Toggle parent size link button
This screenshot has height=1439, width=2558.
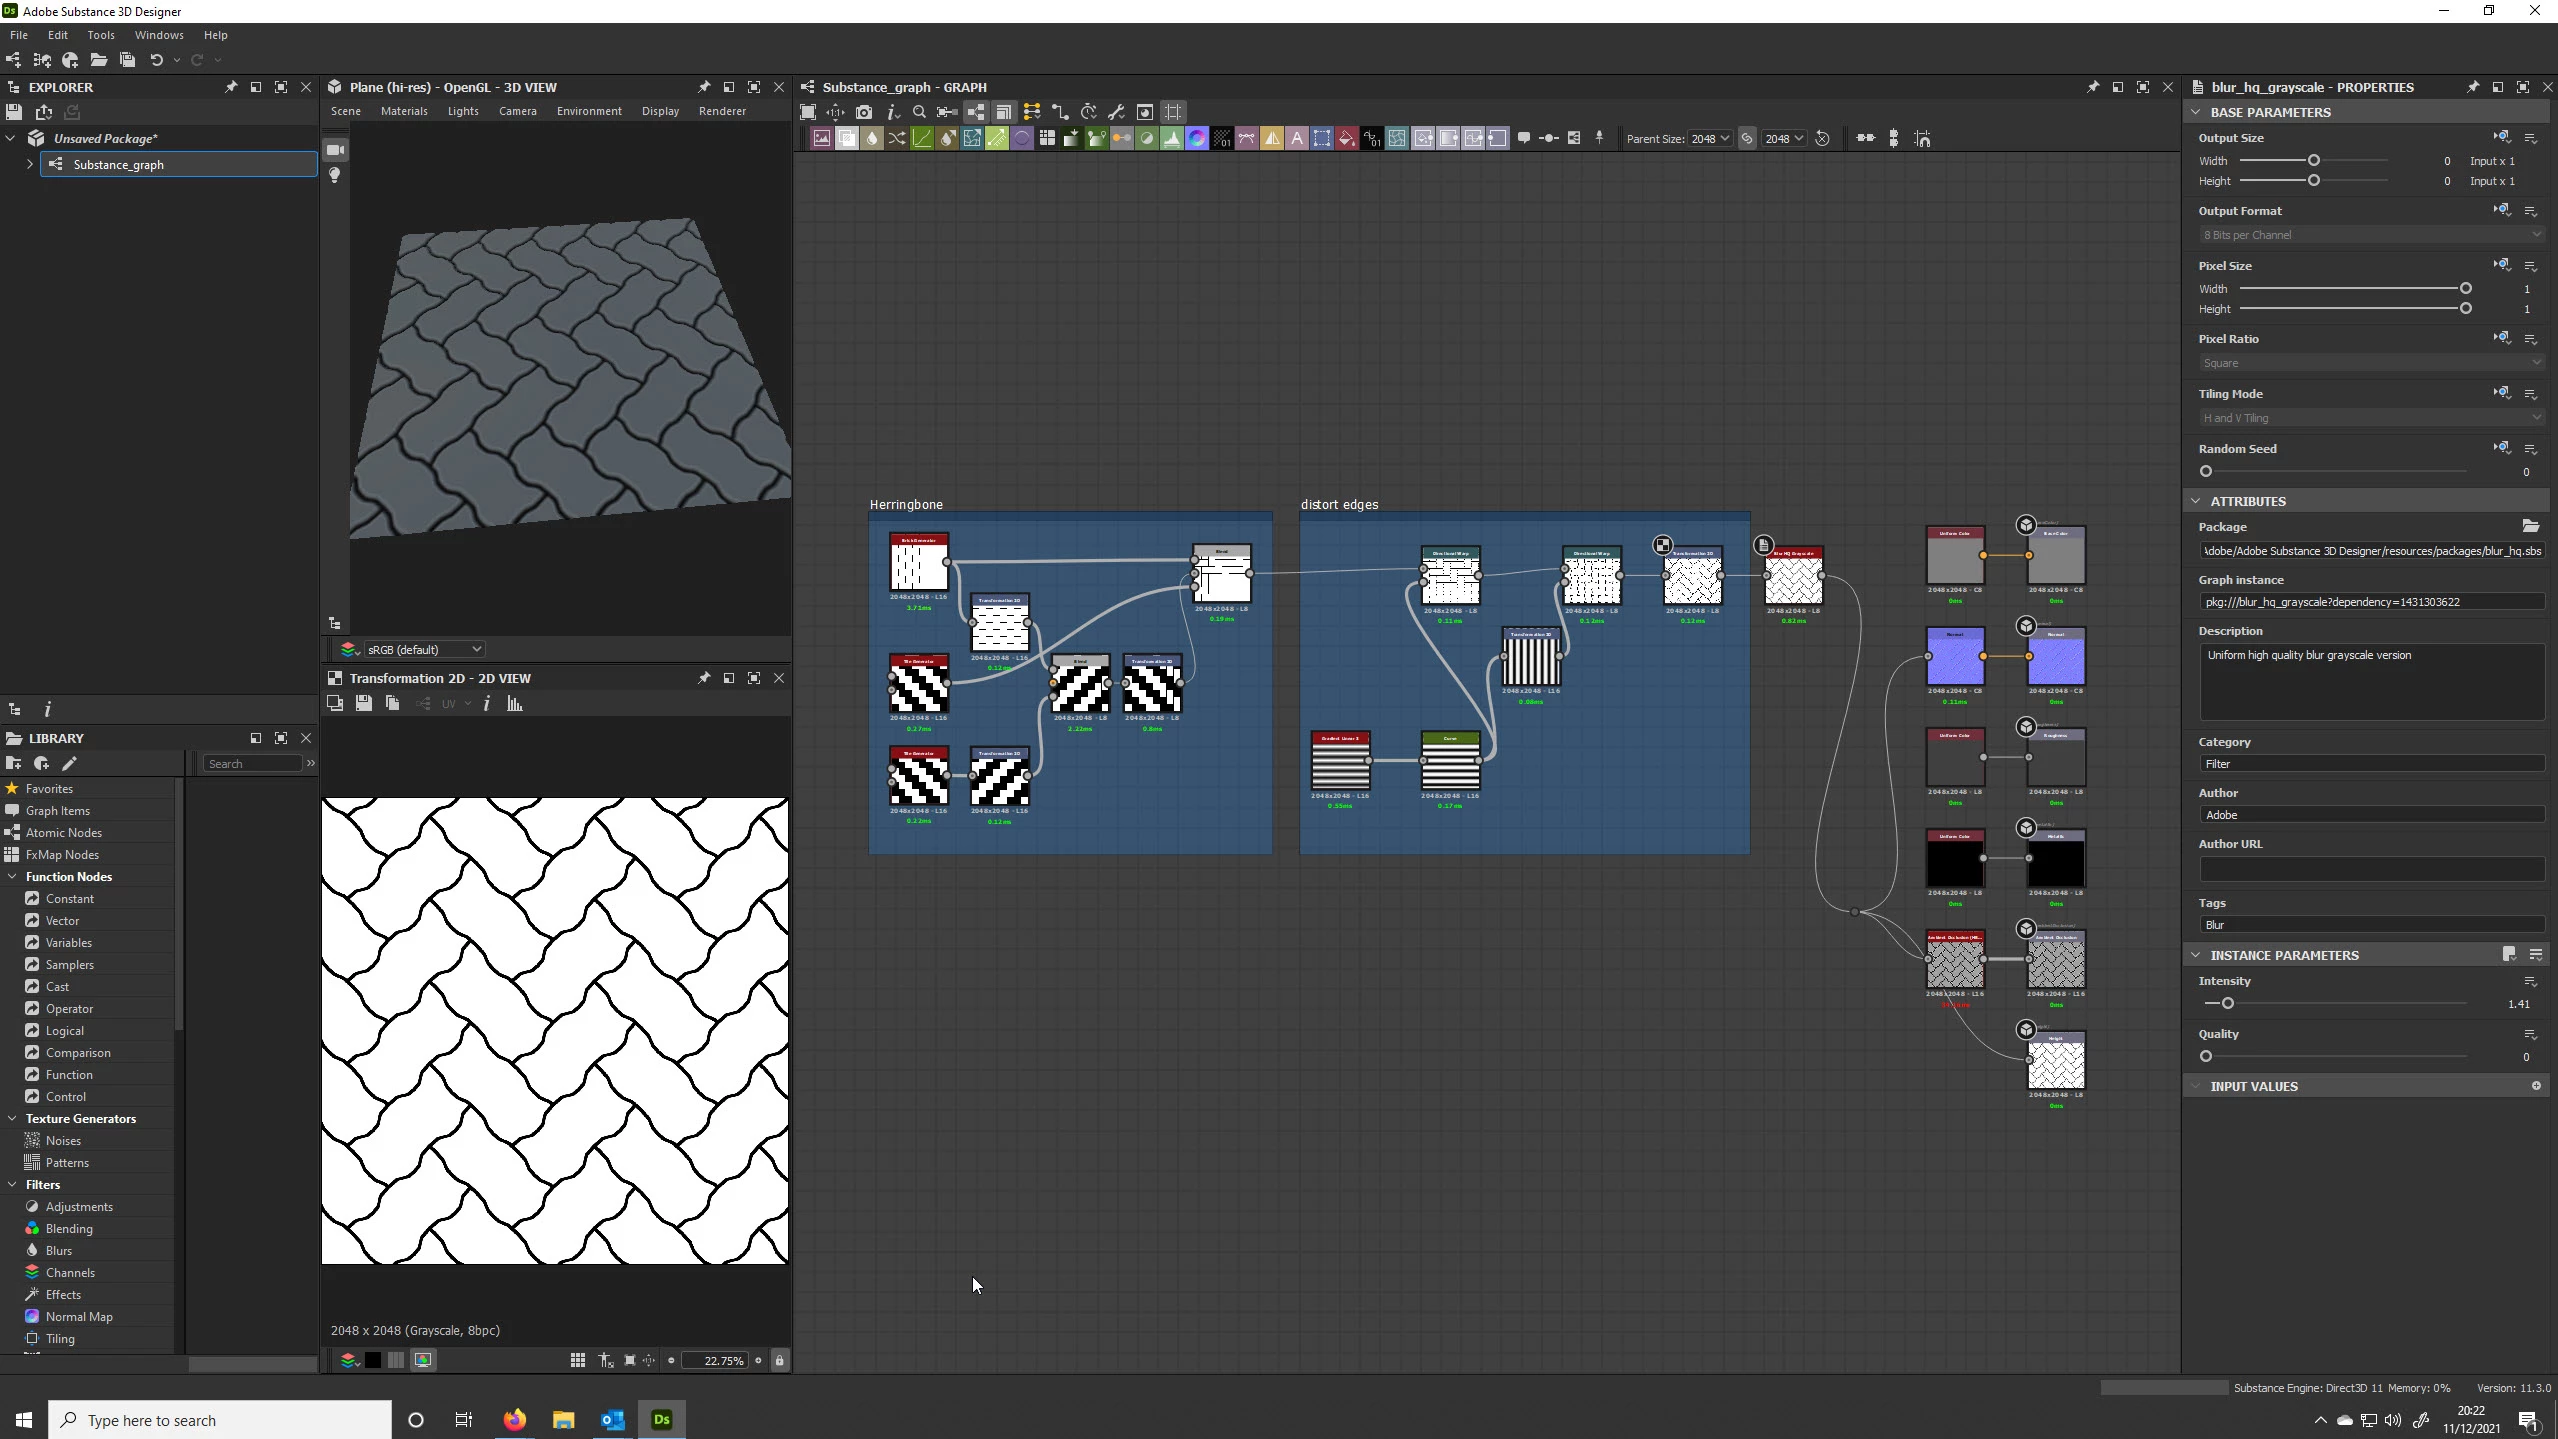1747,139
